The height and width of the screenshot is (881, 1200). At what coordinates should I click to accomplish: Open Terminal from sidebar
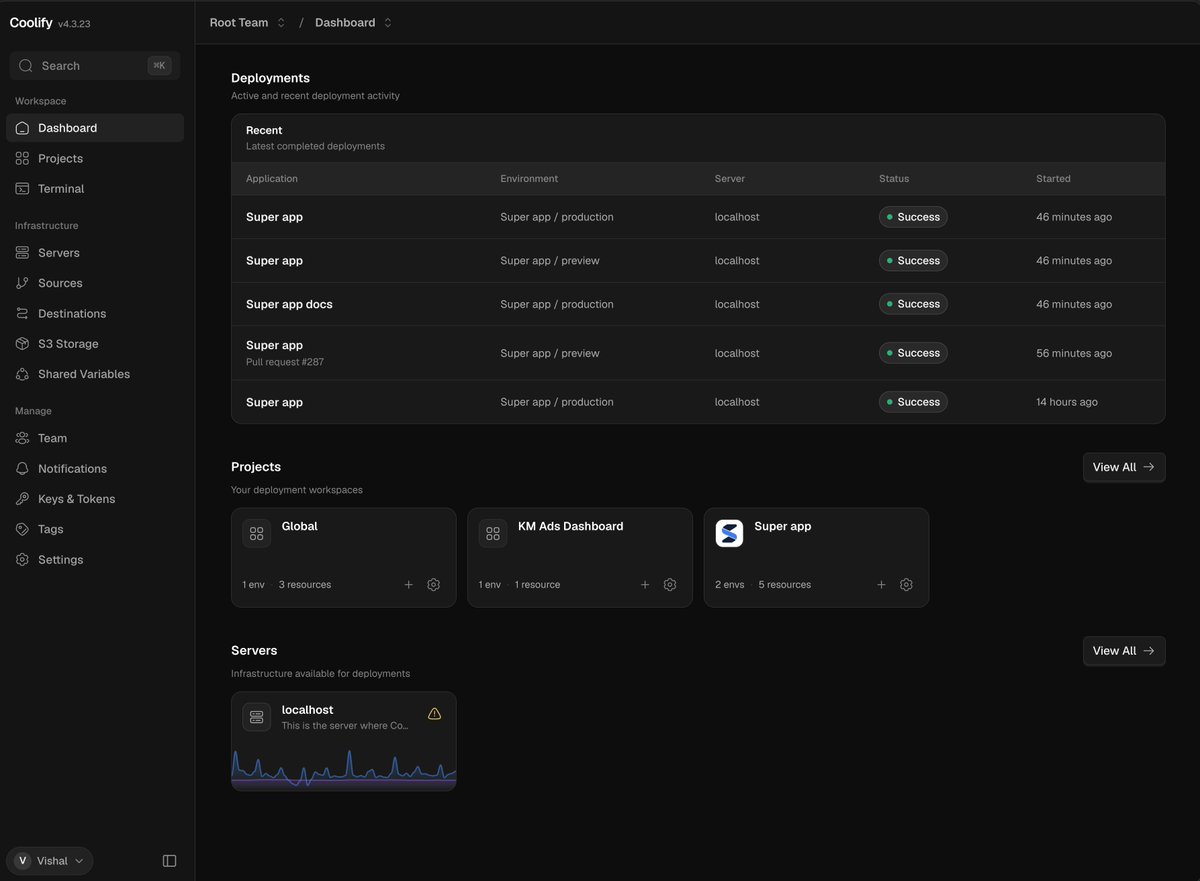pyautogui.click(x=95, y=188)
